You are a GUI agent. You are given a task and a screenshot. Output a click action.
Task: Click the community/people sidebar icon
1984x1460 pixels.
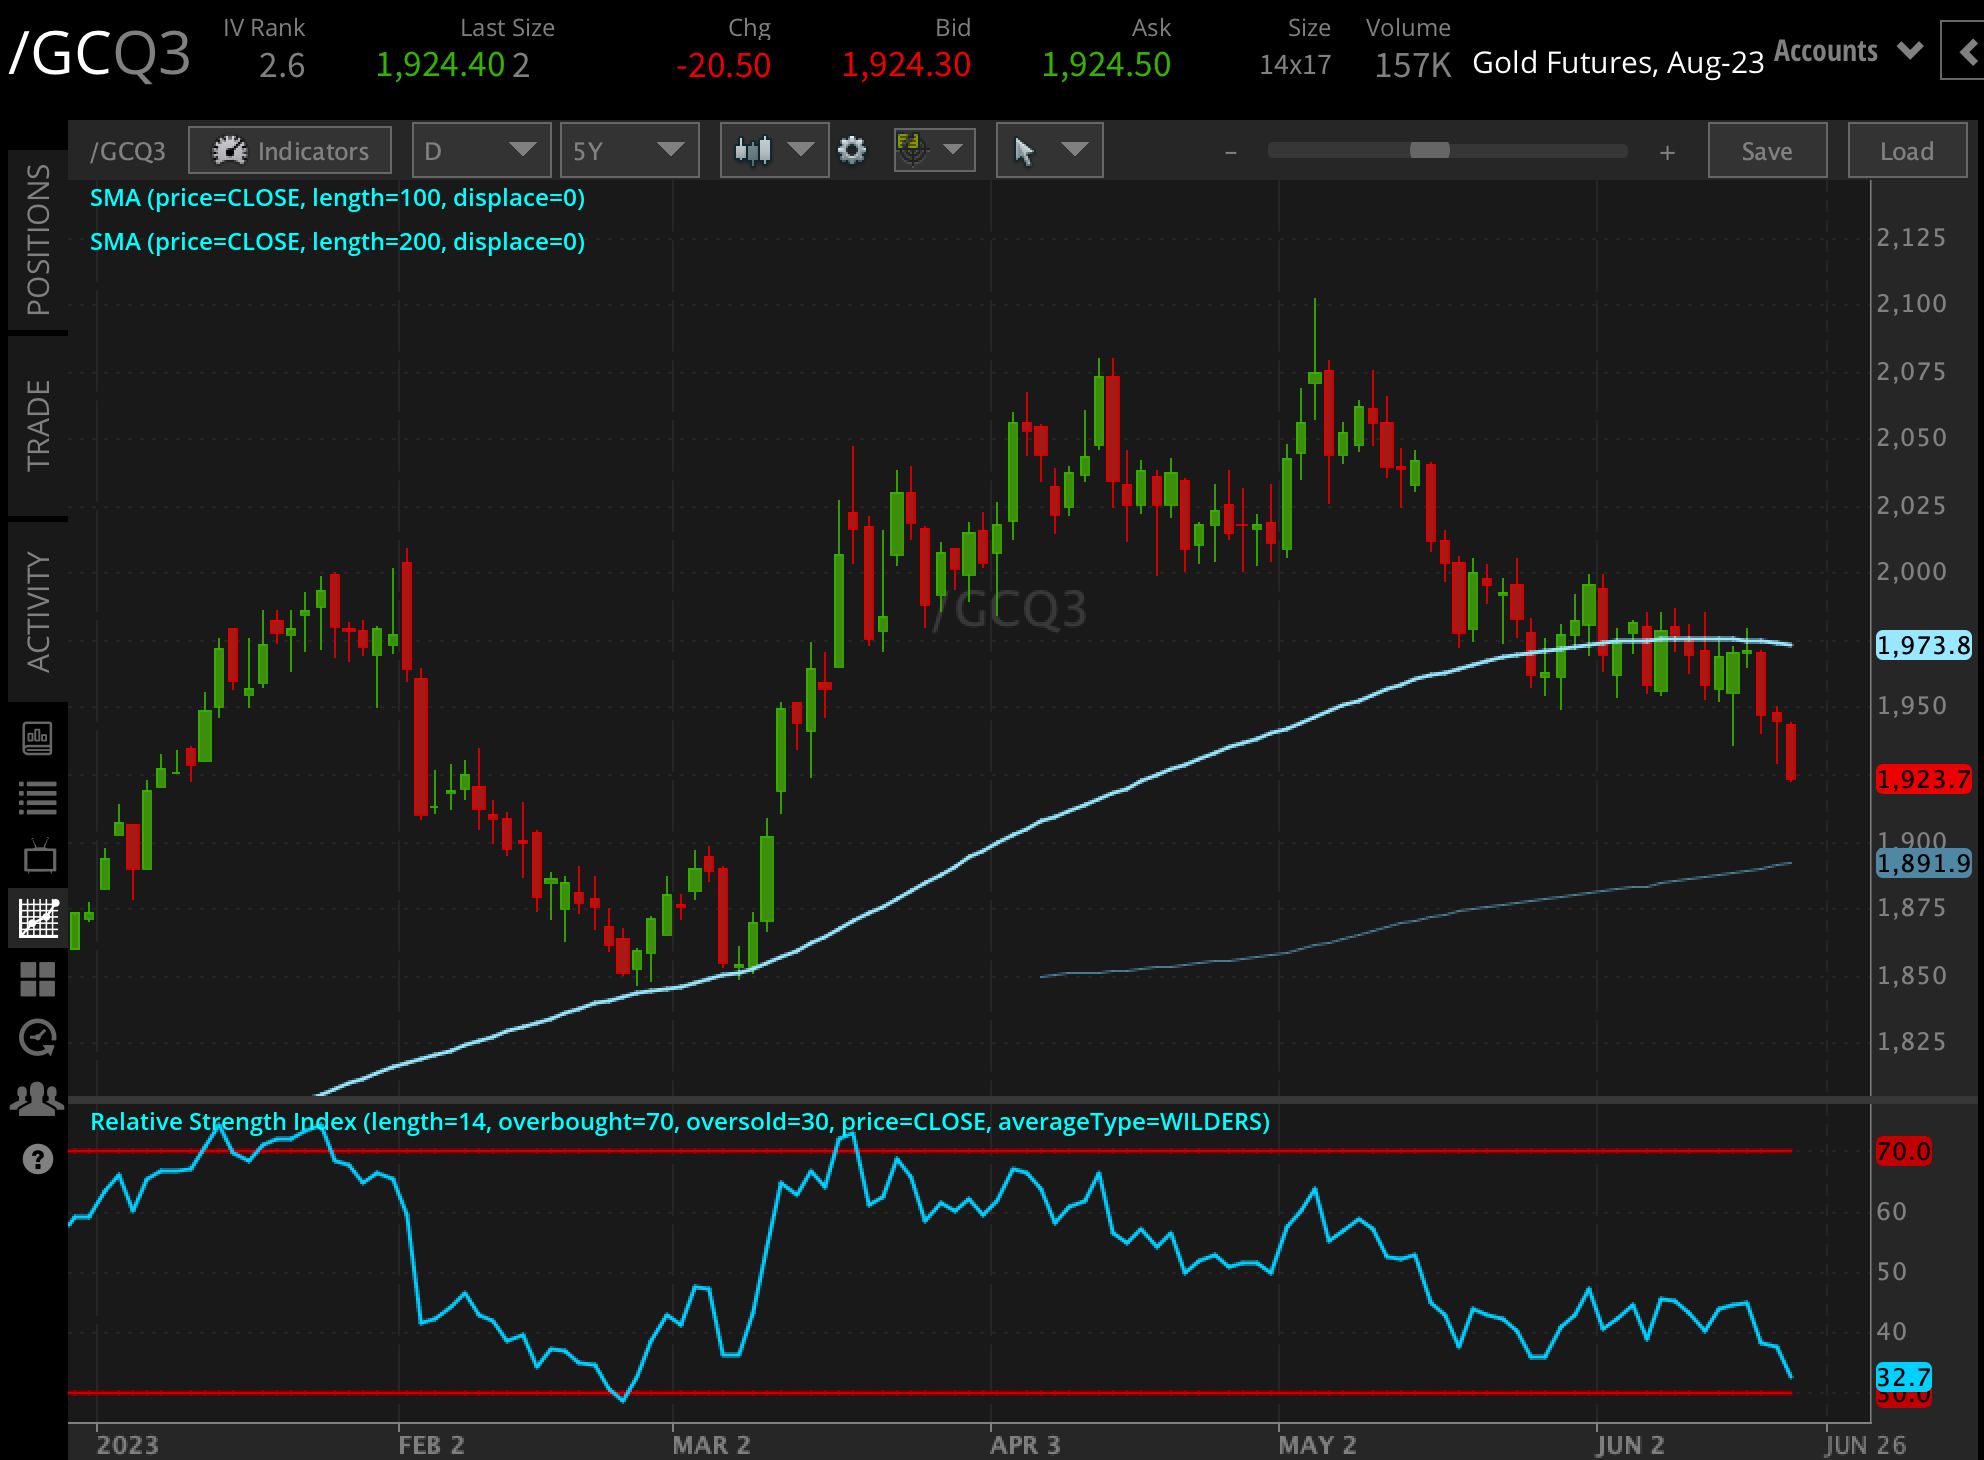38,1098
